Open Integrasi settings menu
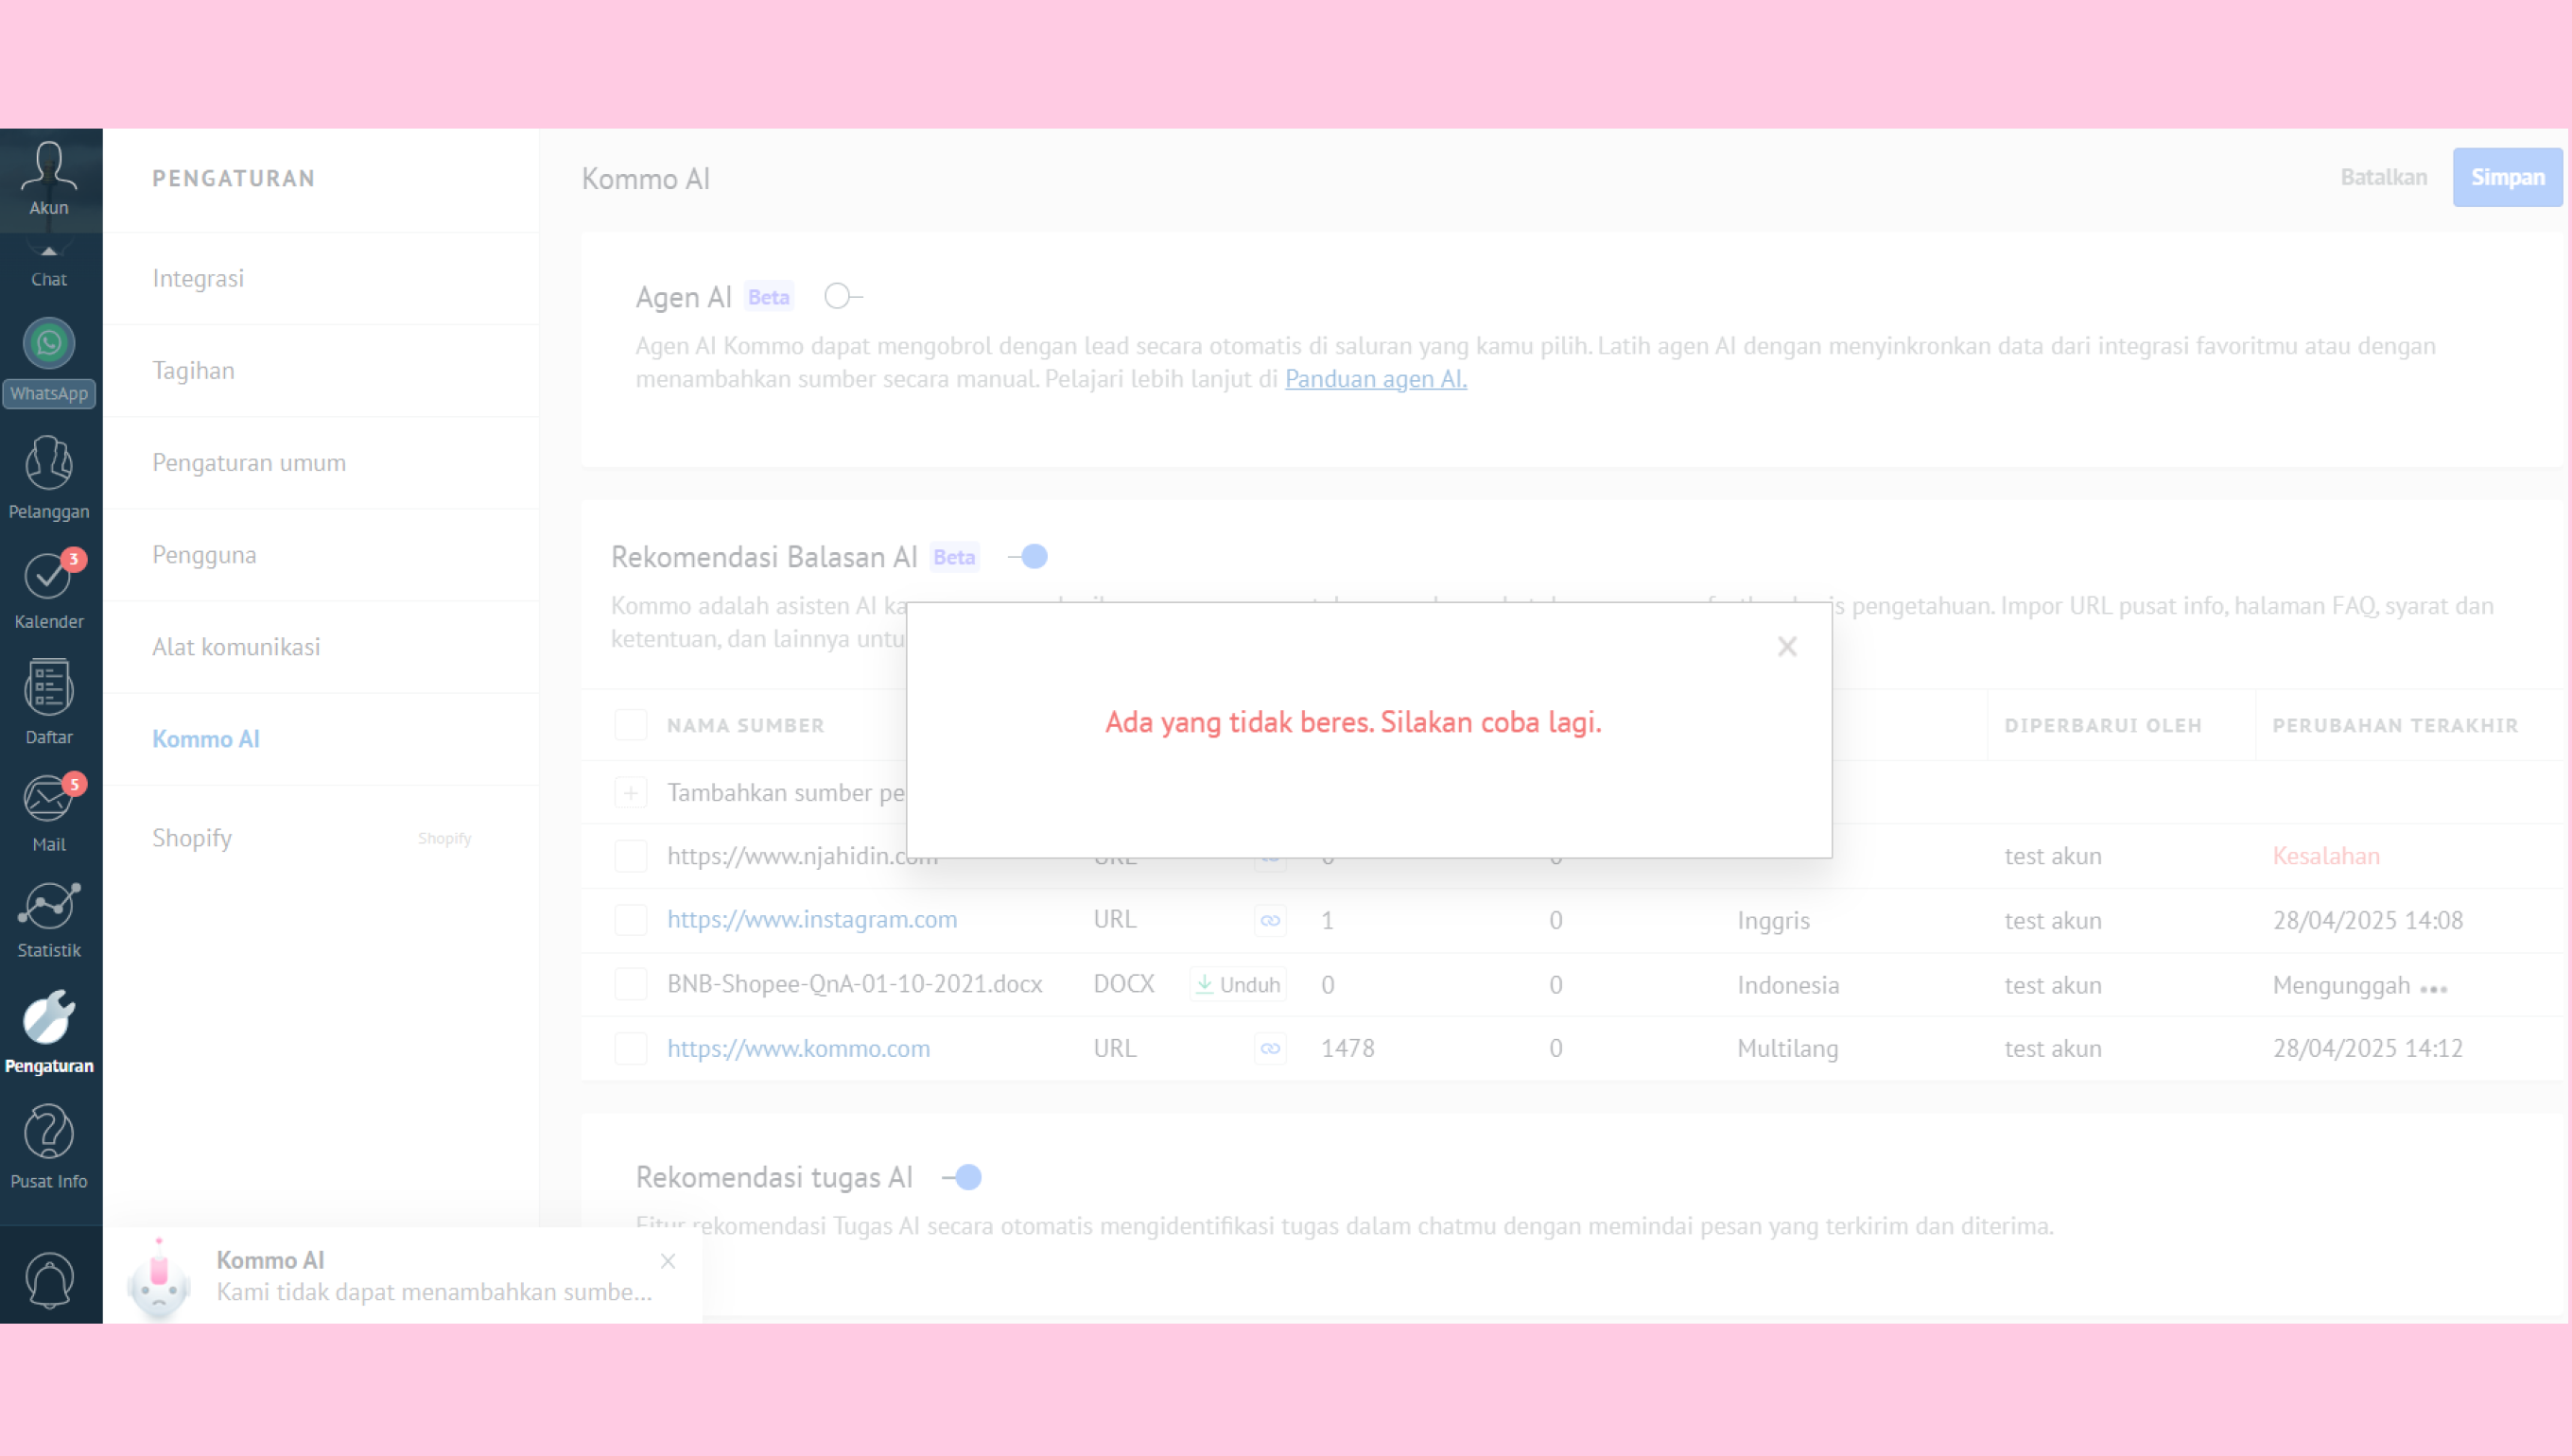 coord(320,278)
